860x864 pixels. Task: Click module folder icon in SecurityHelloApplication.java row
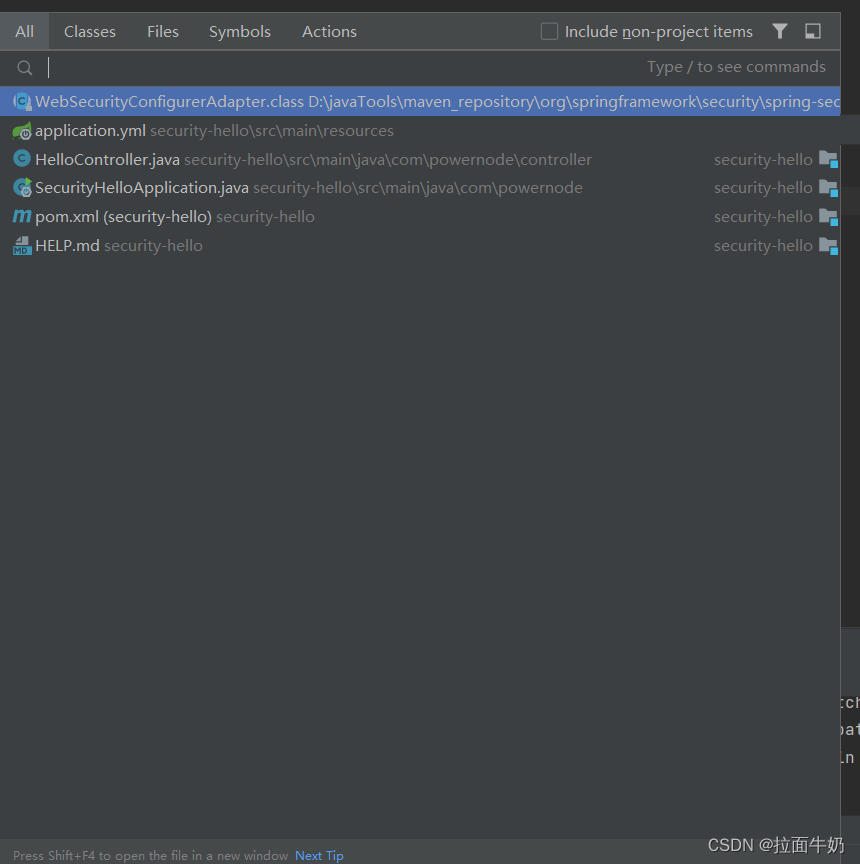tap(828, 188)
